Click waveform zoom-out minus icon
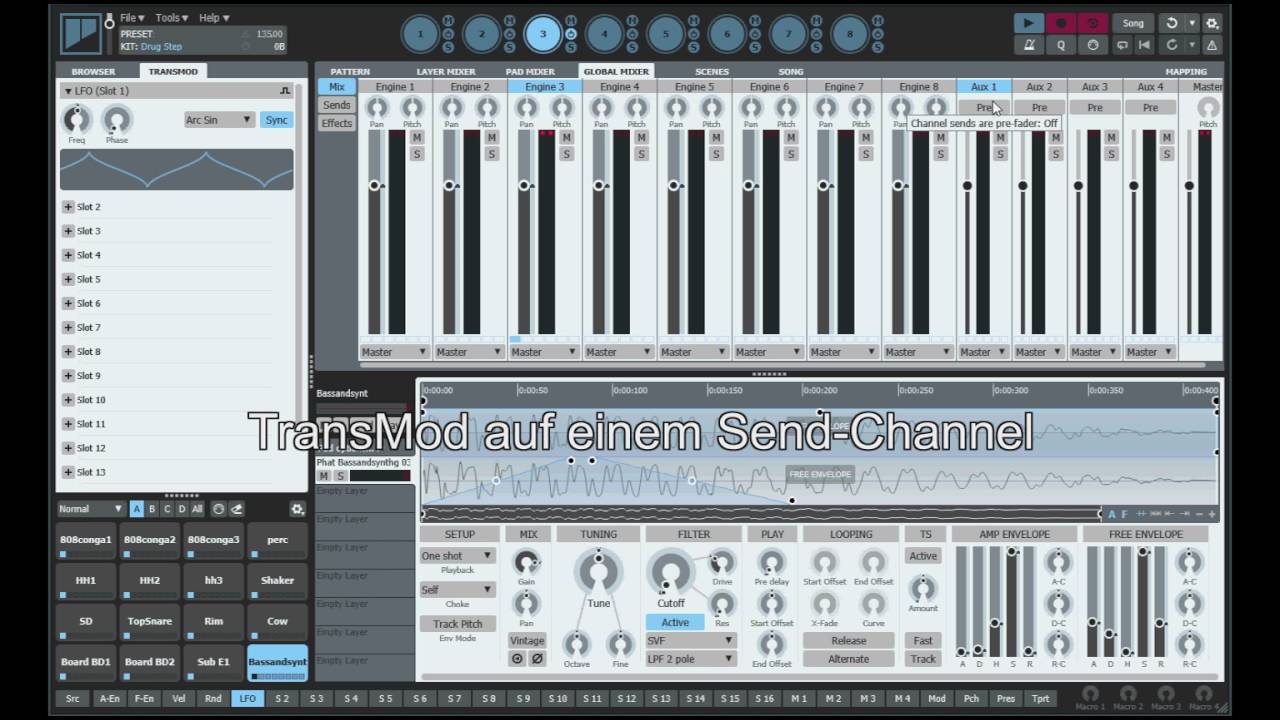Screen dimensions: 1280x720 point(1199,514)
